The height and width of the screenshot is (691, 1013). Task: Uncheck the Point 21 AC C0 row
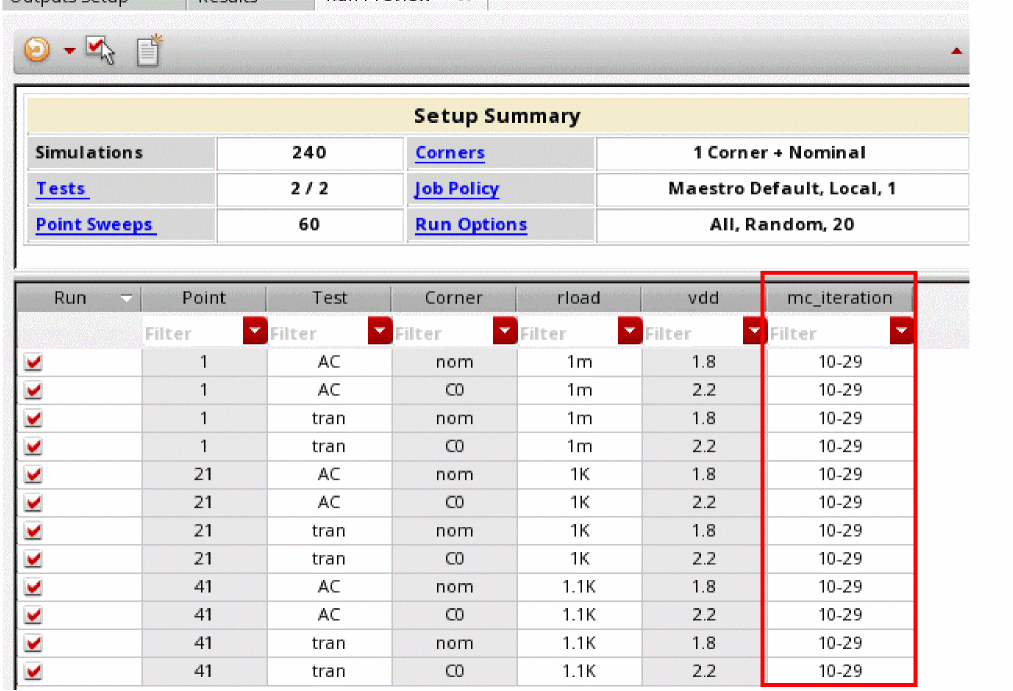coord(34,502)
